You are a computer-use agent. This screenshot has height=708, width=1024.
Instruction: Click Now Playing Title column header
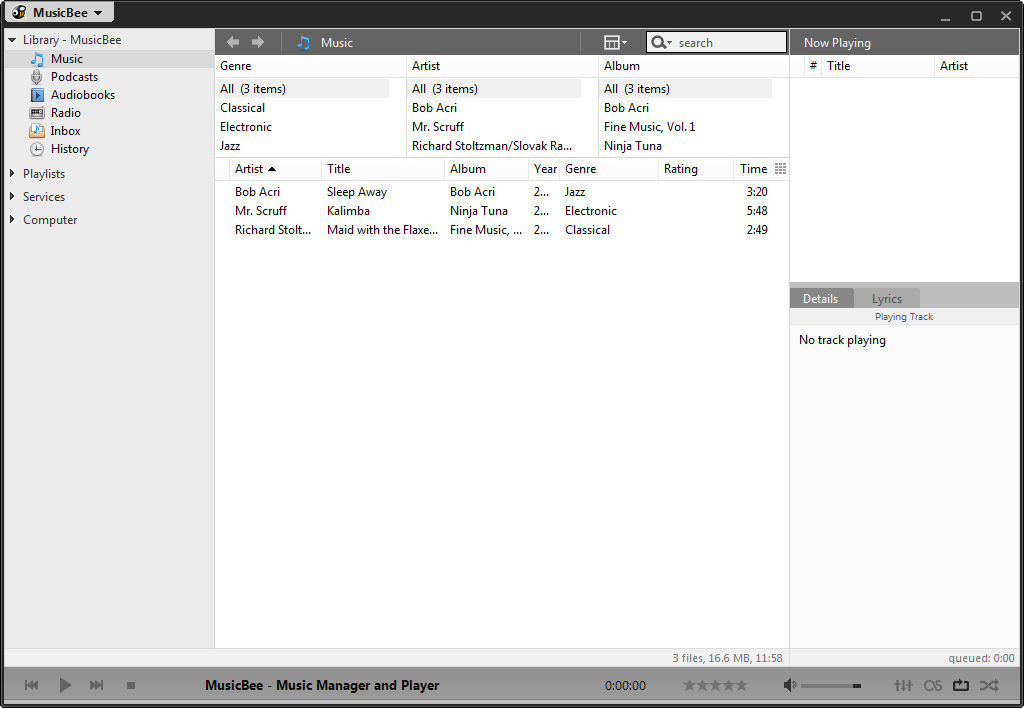point(877,66)
